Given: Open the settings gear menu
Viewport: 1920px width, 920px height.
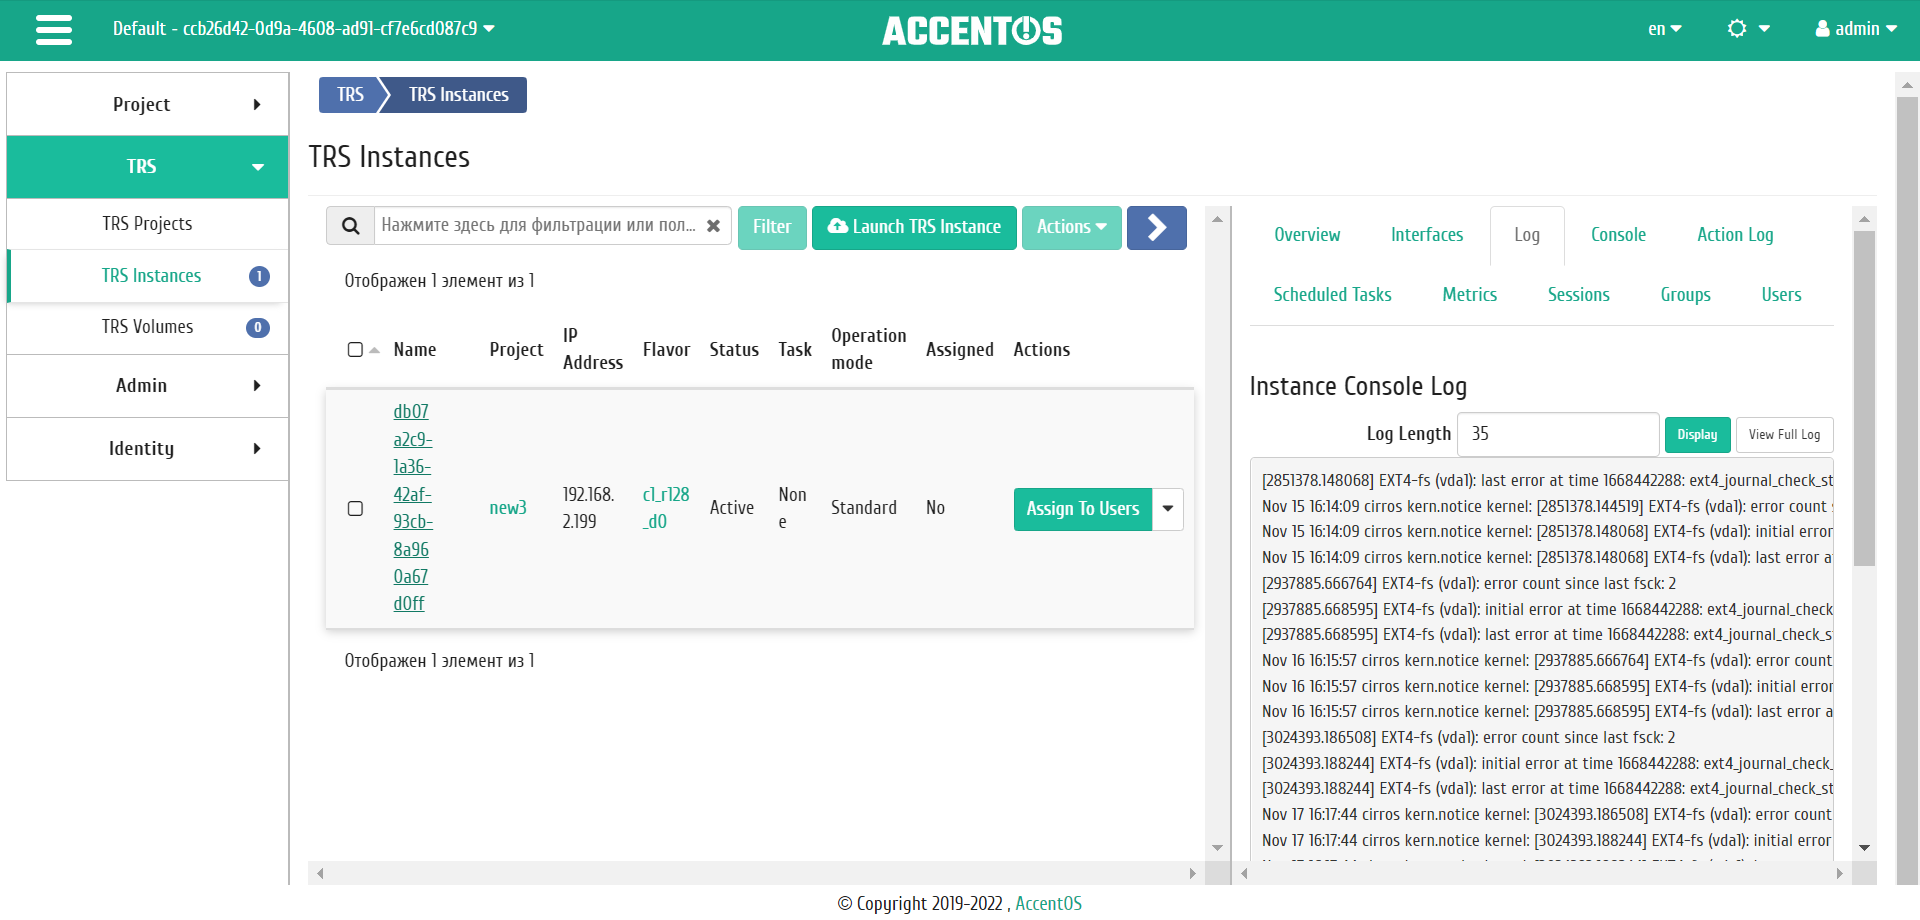Looking at the screenshot, I should click(1748, 29).
